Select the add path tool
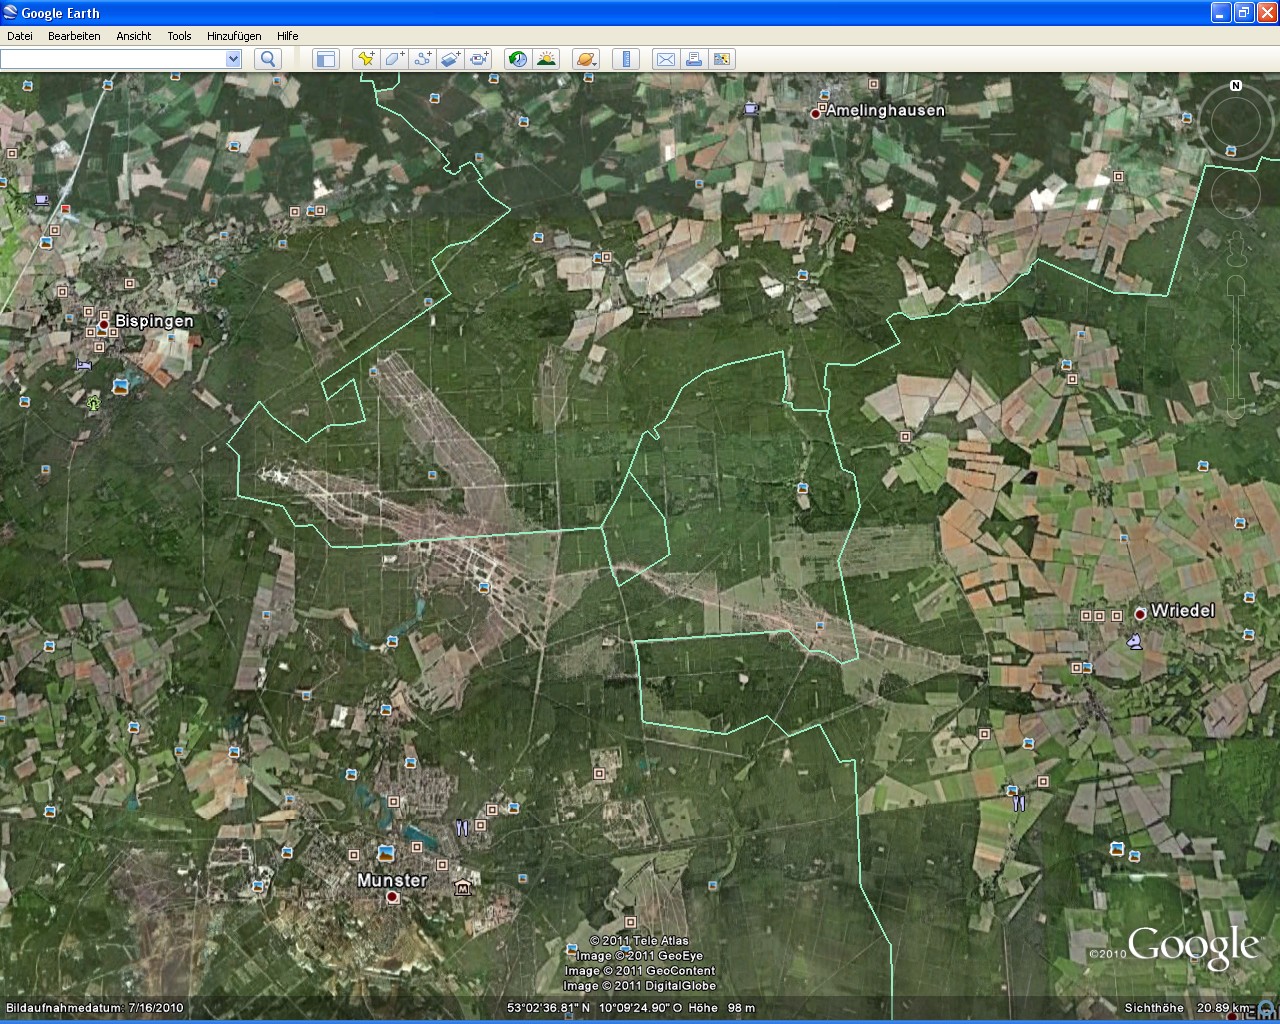 coord(422,59)
